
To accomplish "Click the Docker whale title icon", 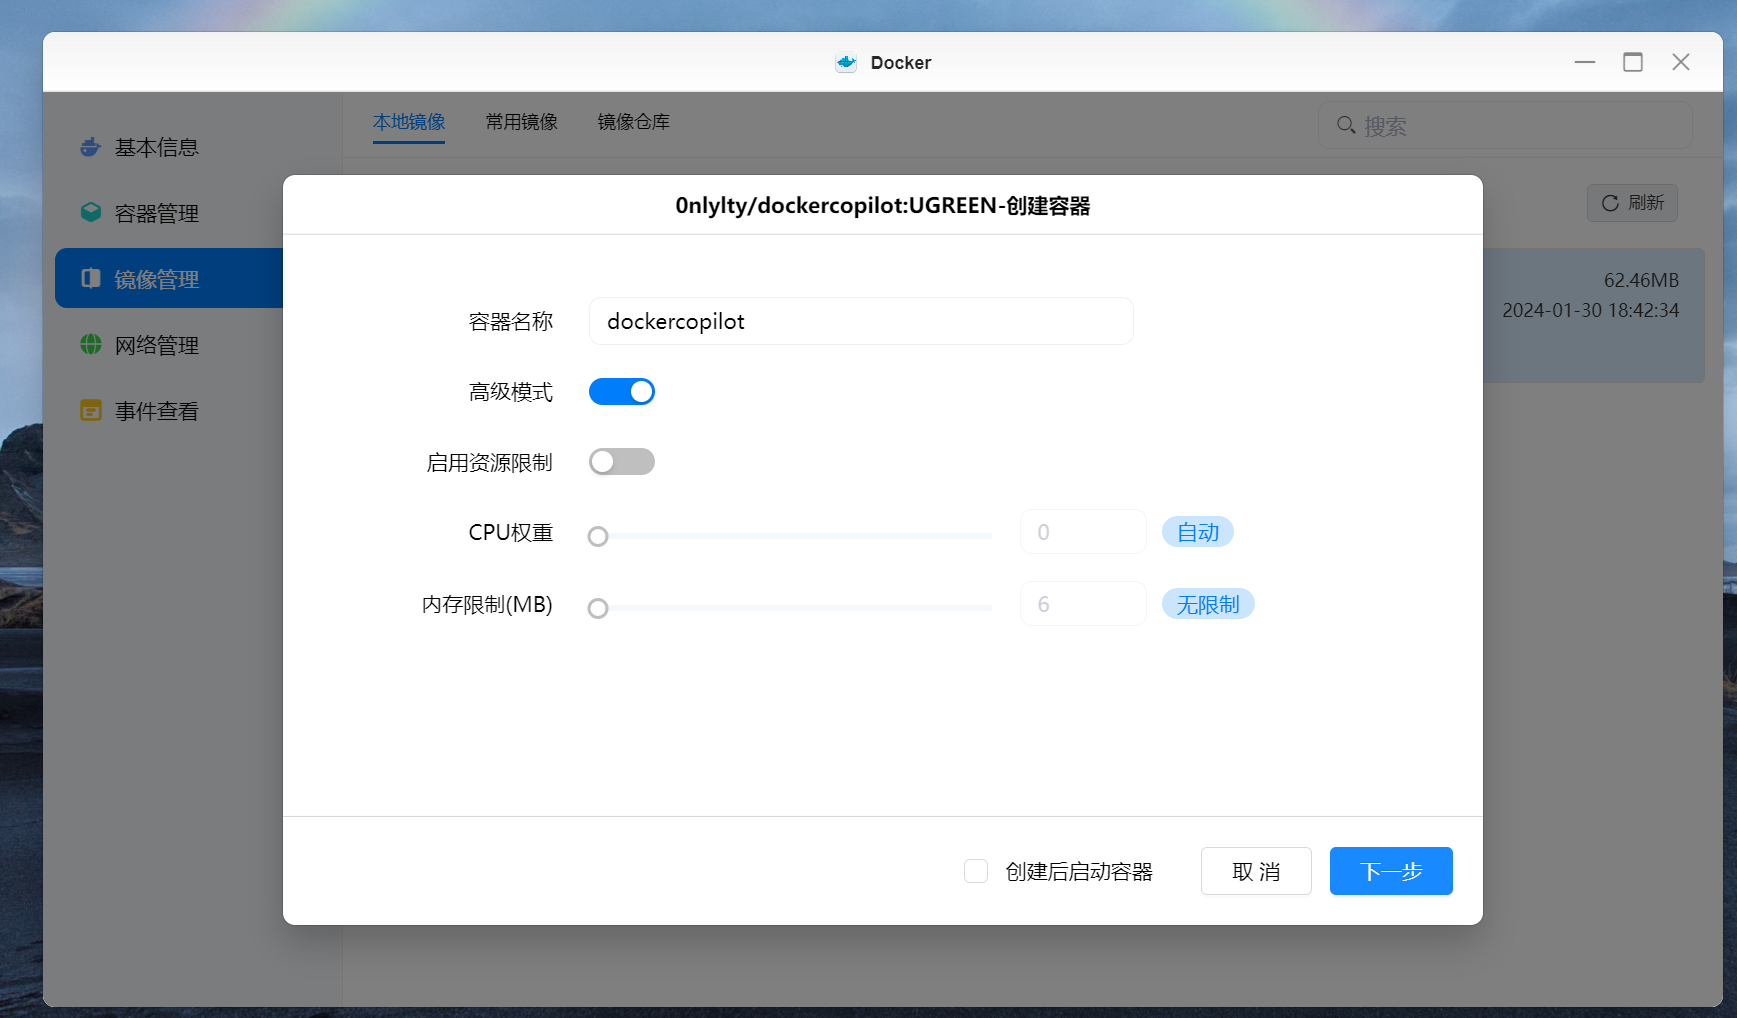I will click(x=846, y=62).
